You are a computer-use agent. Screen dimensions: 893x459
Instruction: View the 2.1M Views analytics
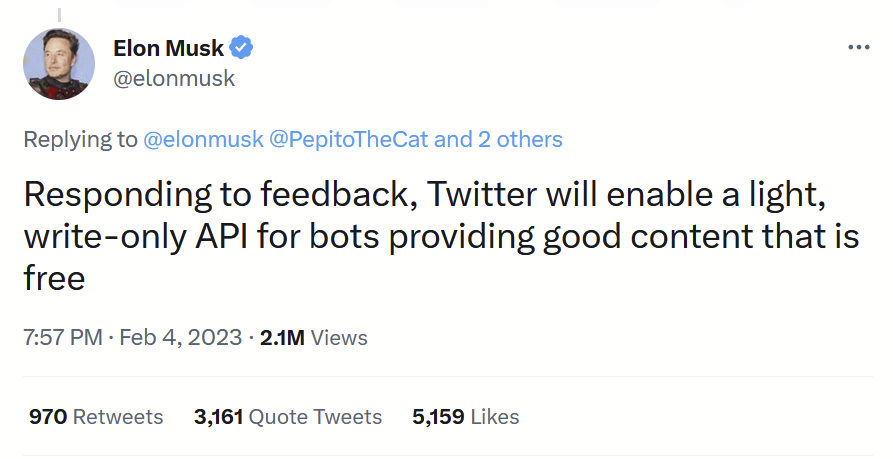(313, 338)
